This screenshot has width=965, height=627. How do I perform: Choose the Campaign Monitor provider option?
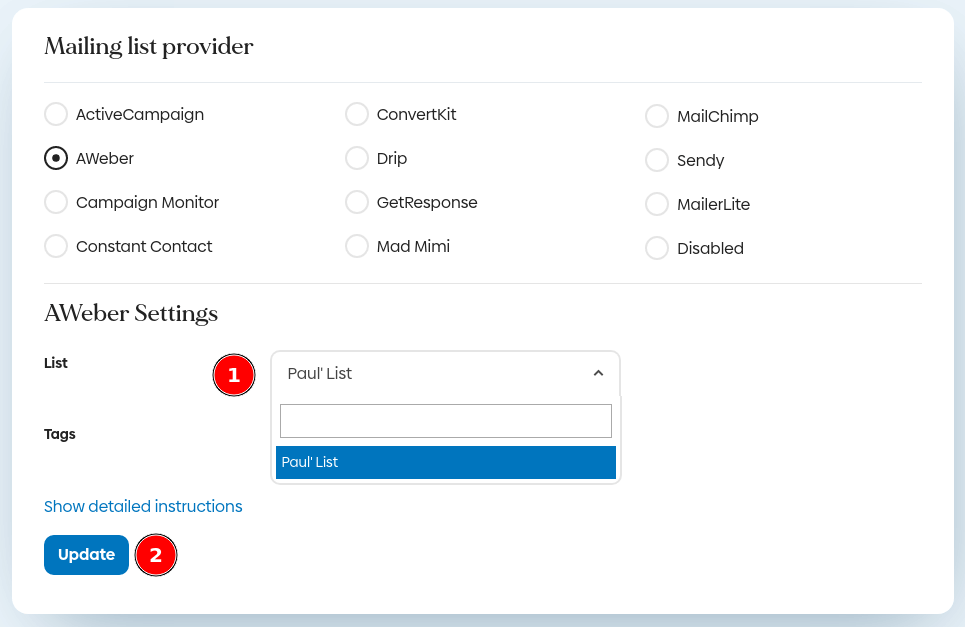tap(56, 202)
